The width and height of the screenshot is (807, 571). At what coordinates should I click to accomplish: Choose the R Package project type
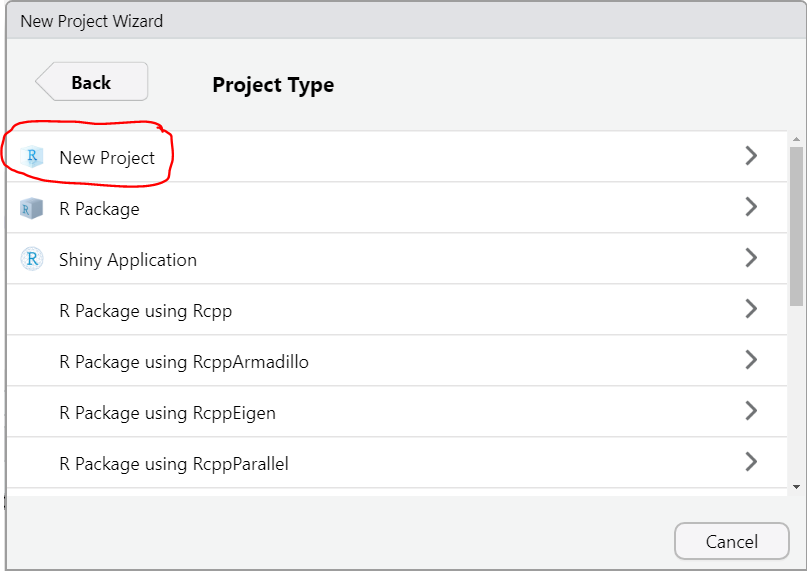[397, 207]
